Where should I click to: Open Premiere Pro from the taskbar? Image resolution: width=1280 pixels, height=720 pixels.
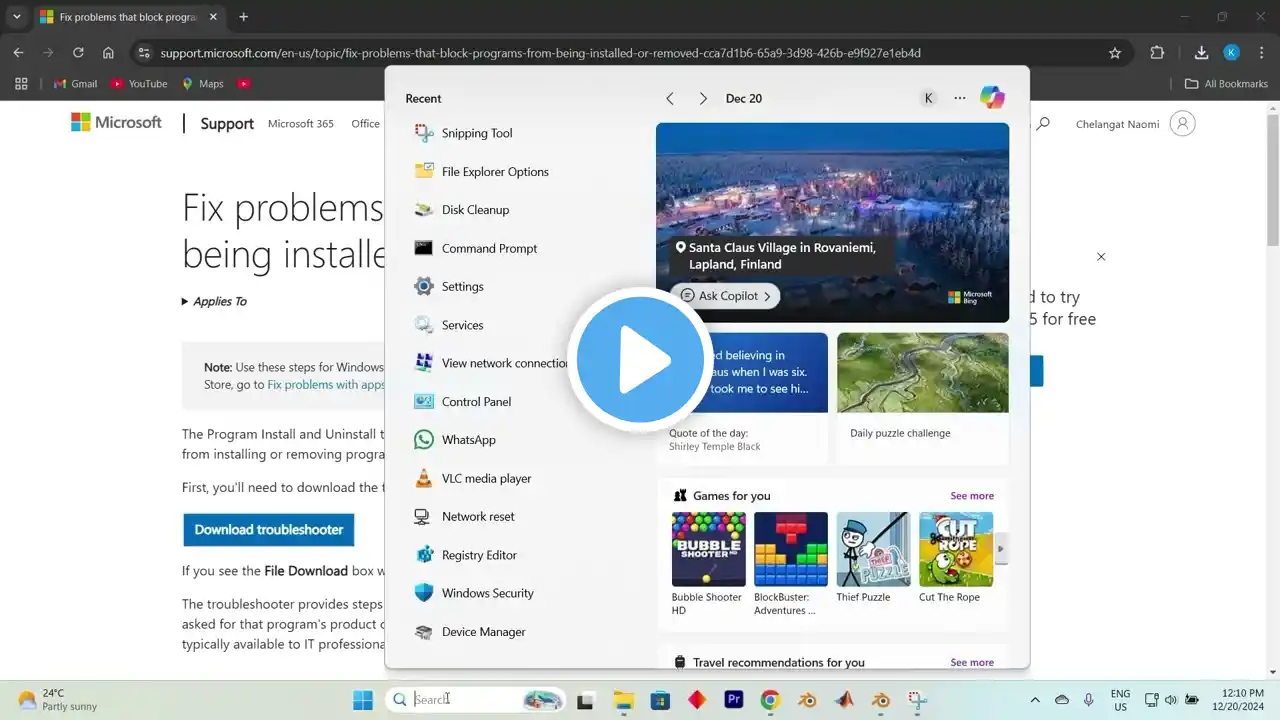click(x=734, y=700)
